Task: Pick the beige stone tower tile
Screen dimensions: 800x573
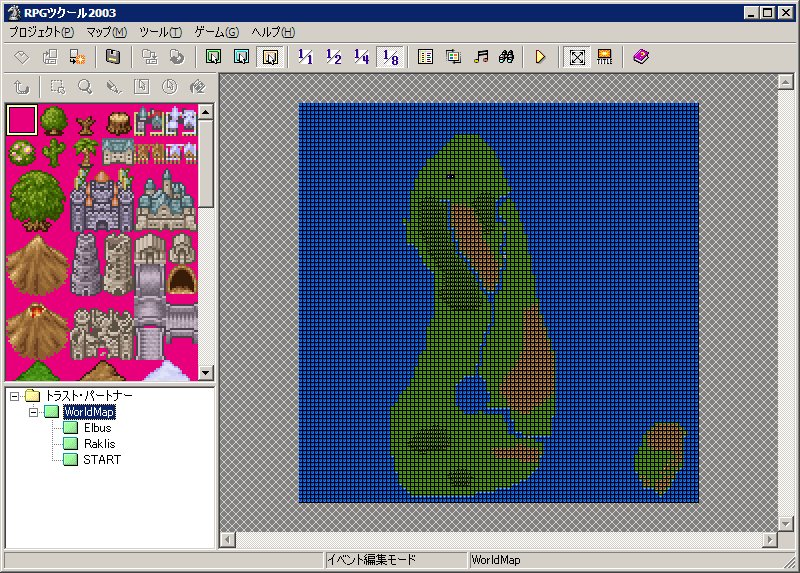Action: click(x=118, y=265)
